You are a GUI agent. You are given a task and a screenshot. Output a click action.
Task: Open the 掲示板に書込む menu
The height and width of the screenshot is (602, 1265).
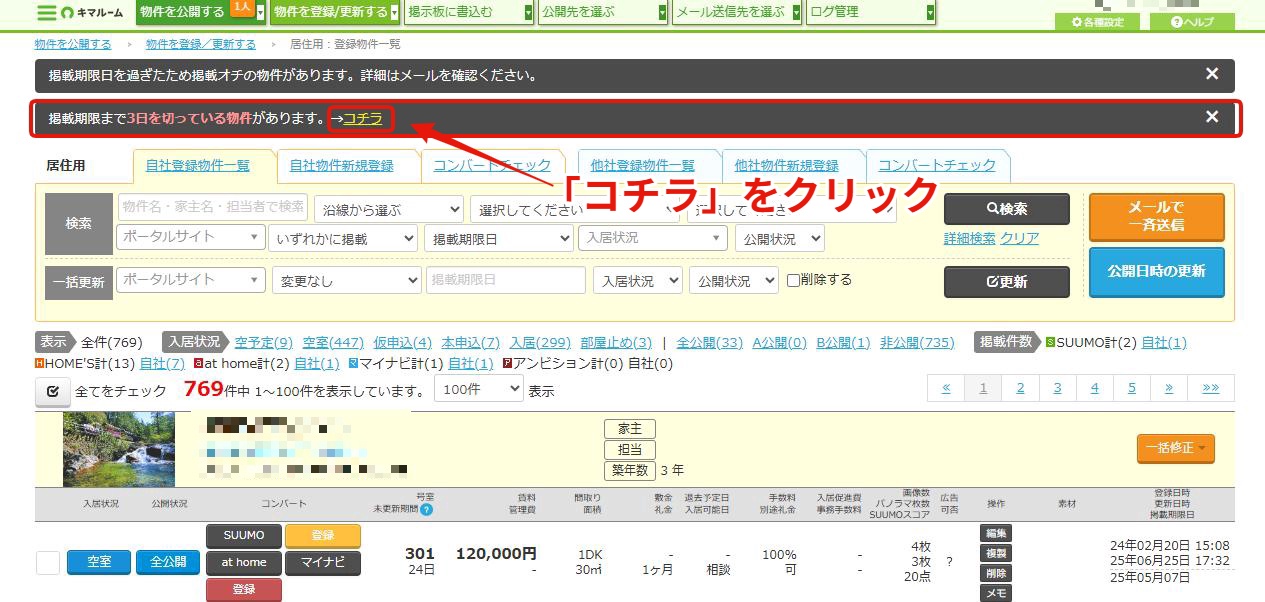tap(470, 13)
